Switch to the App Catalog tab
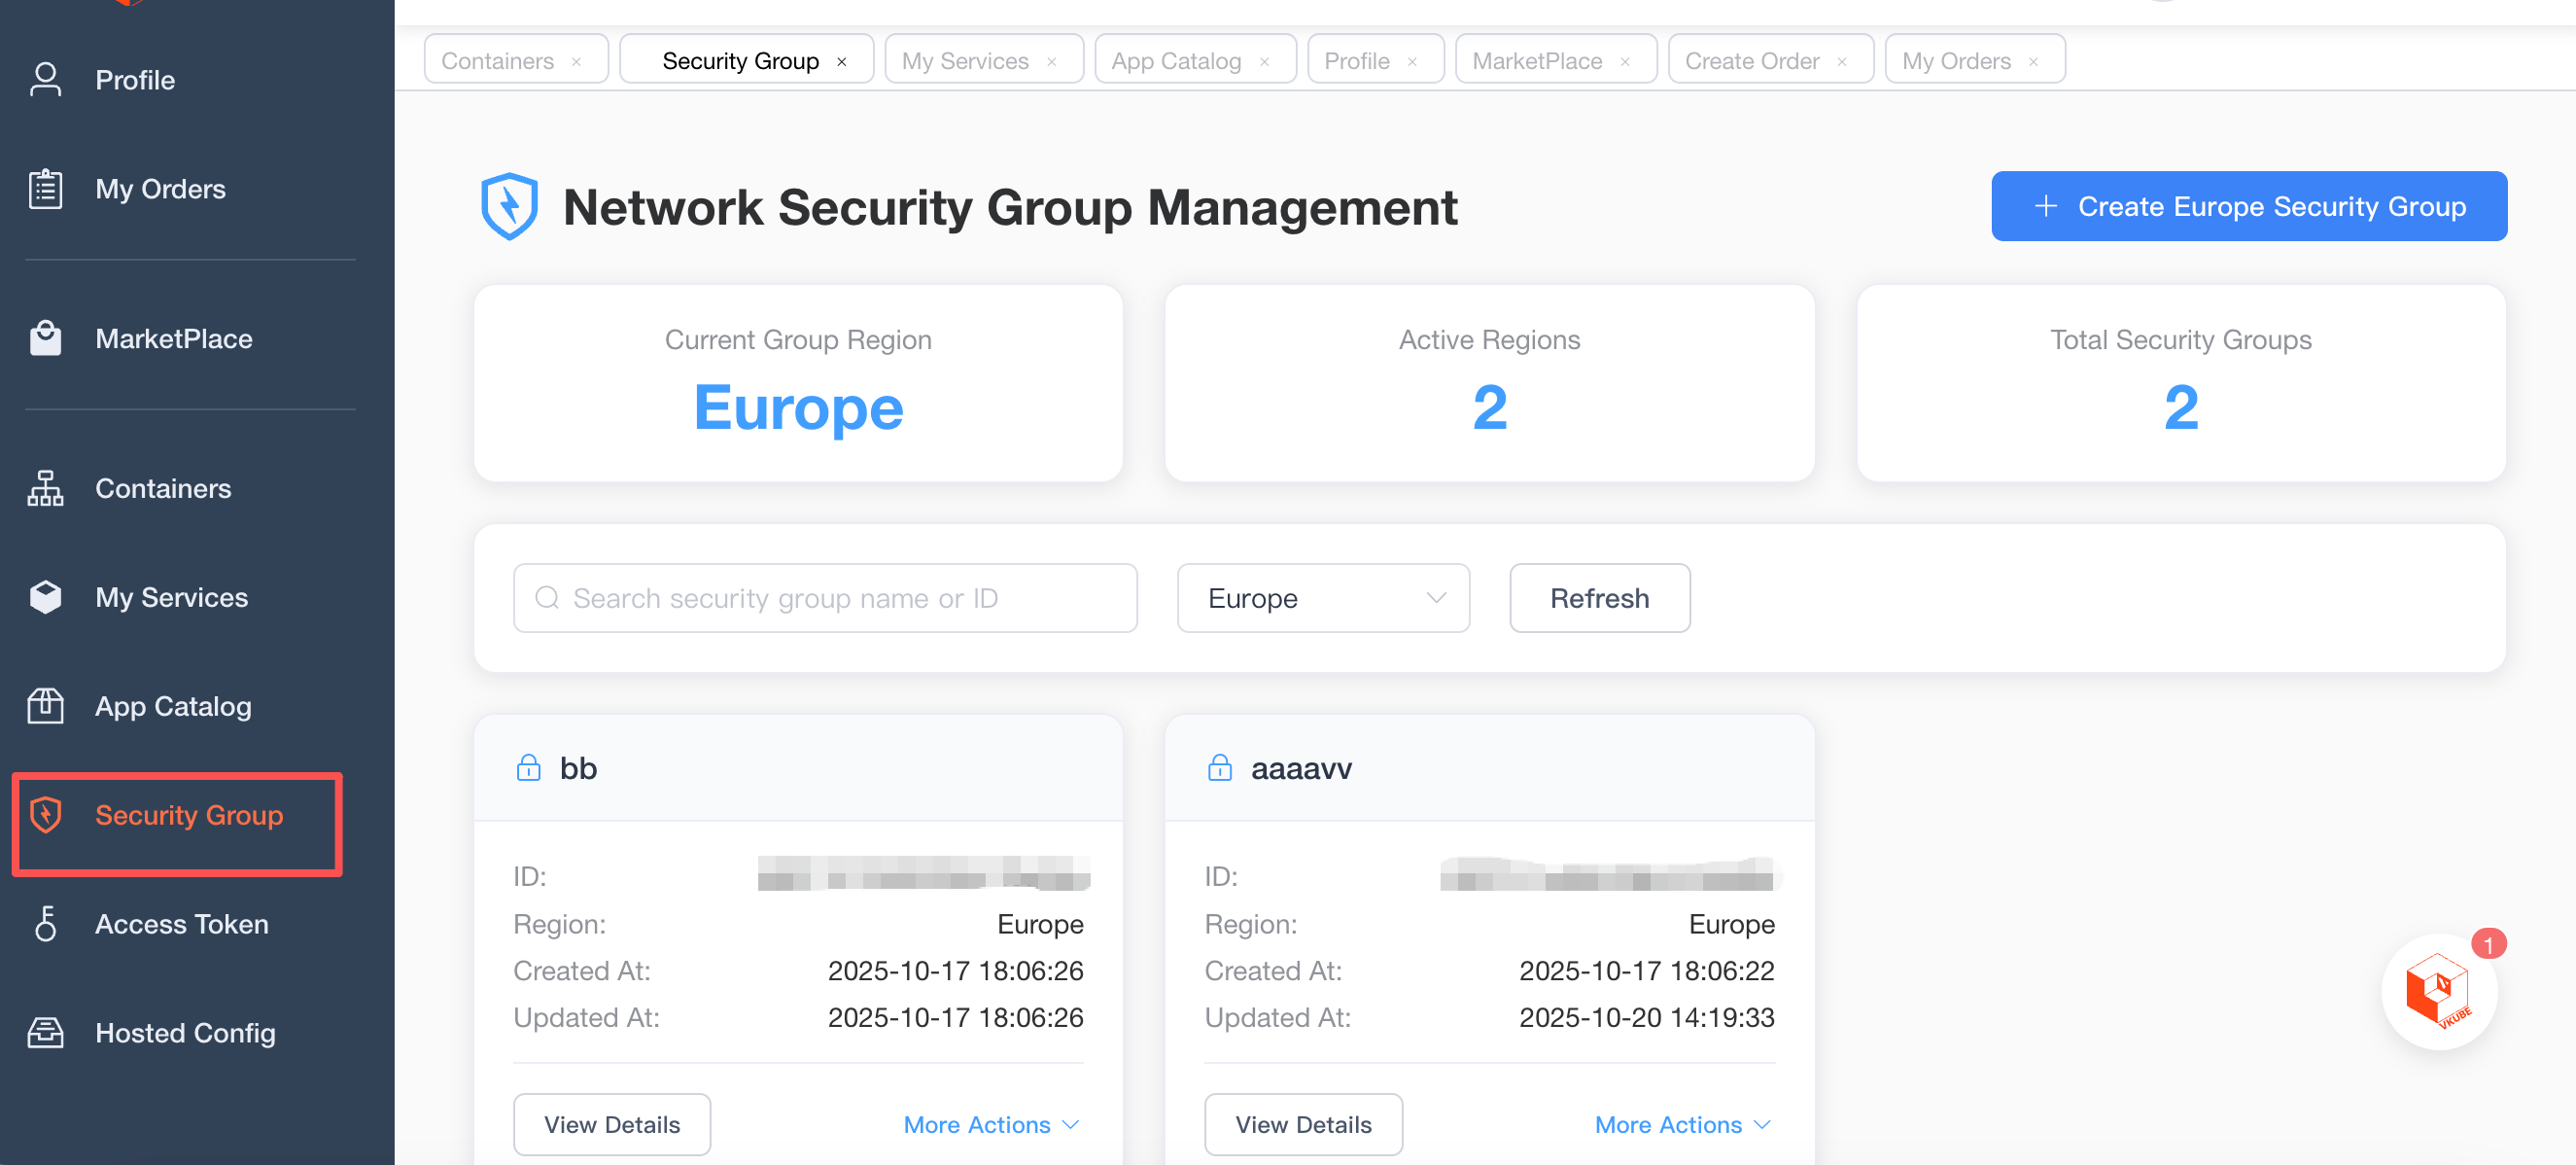The image size is (2576, 1165). [x=1175, y=61]
